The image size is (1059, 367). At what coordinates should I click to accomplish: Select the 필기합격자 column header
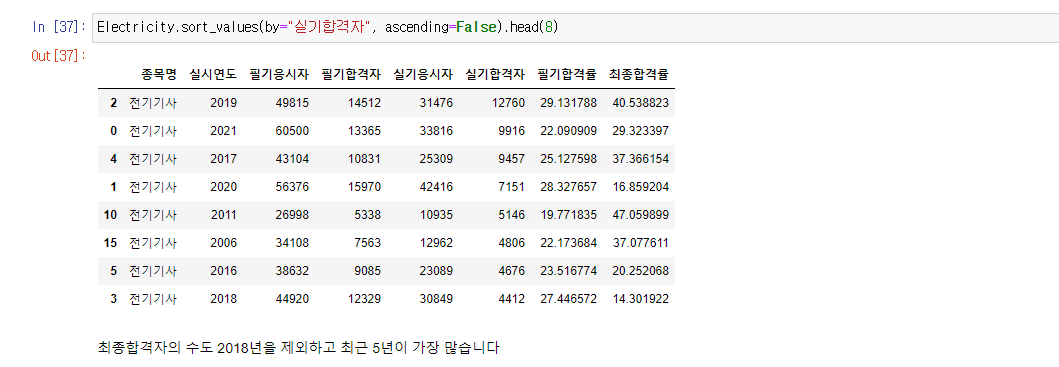coord(351,74)
